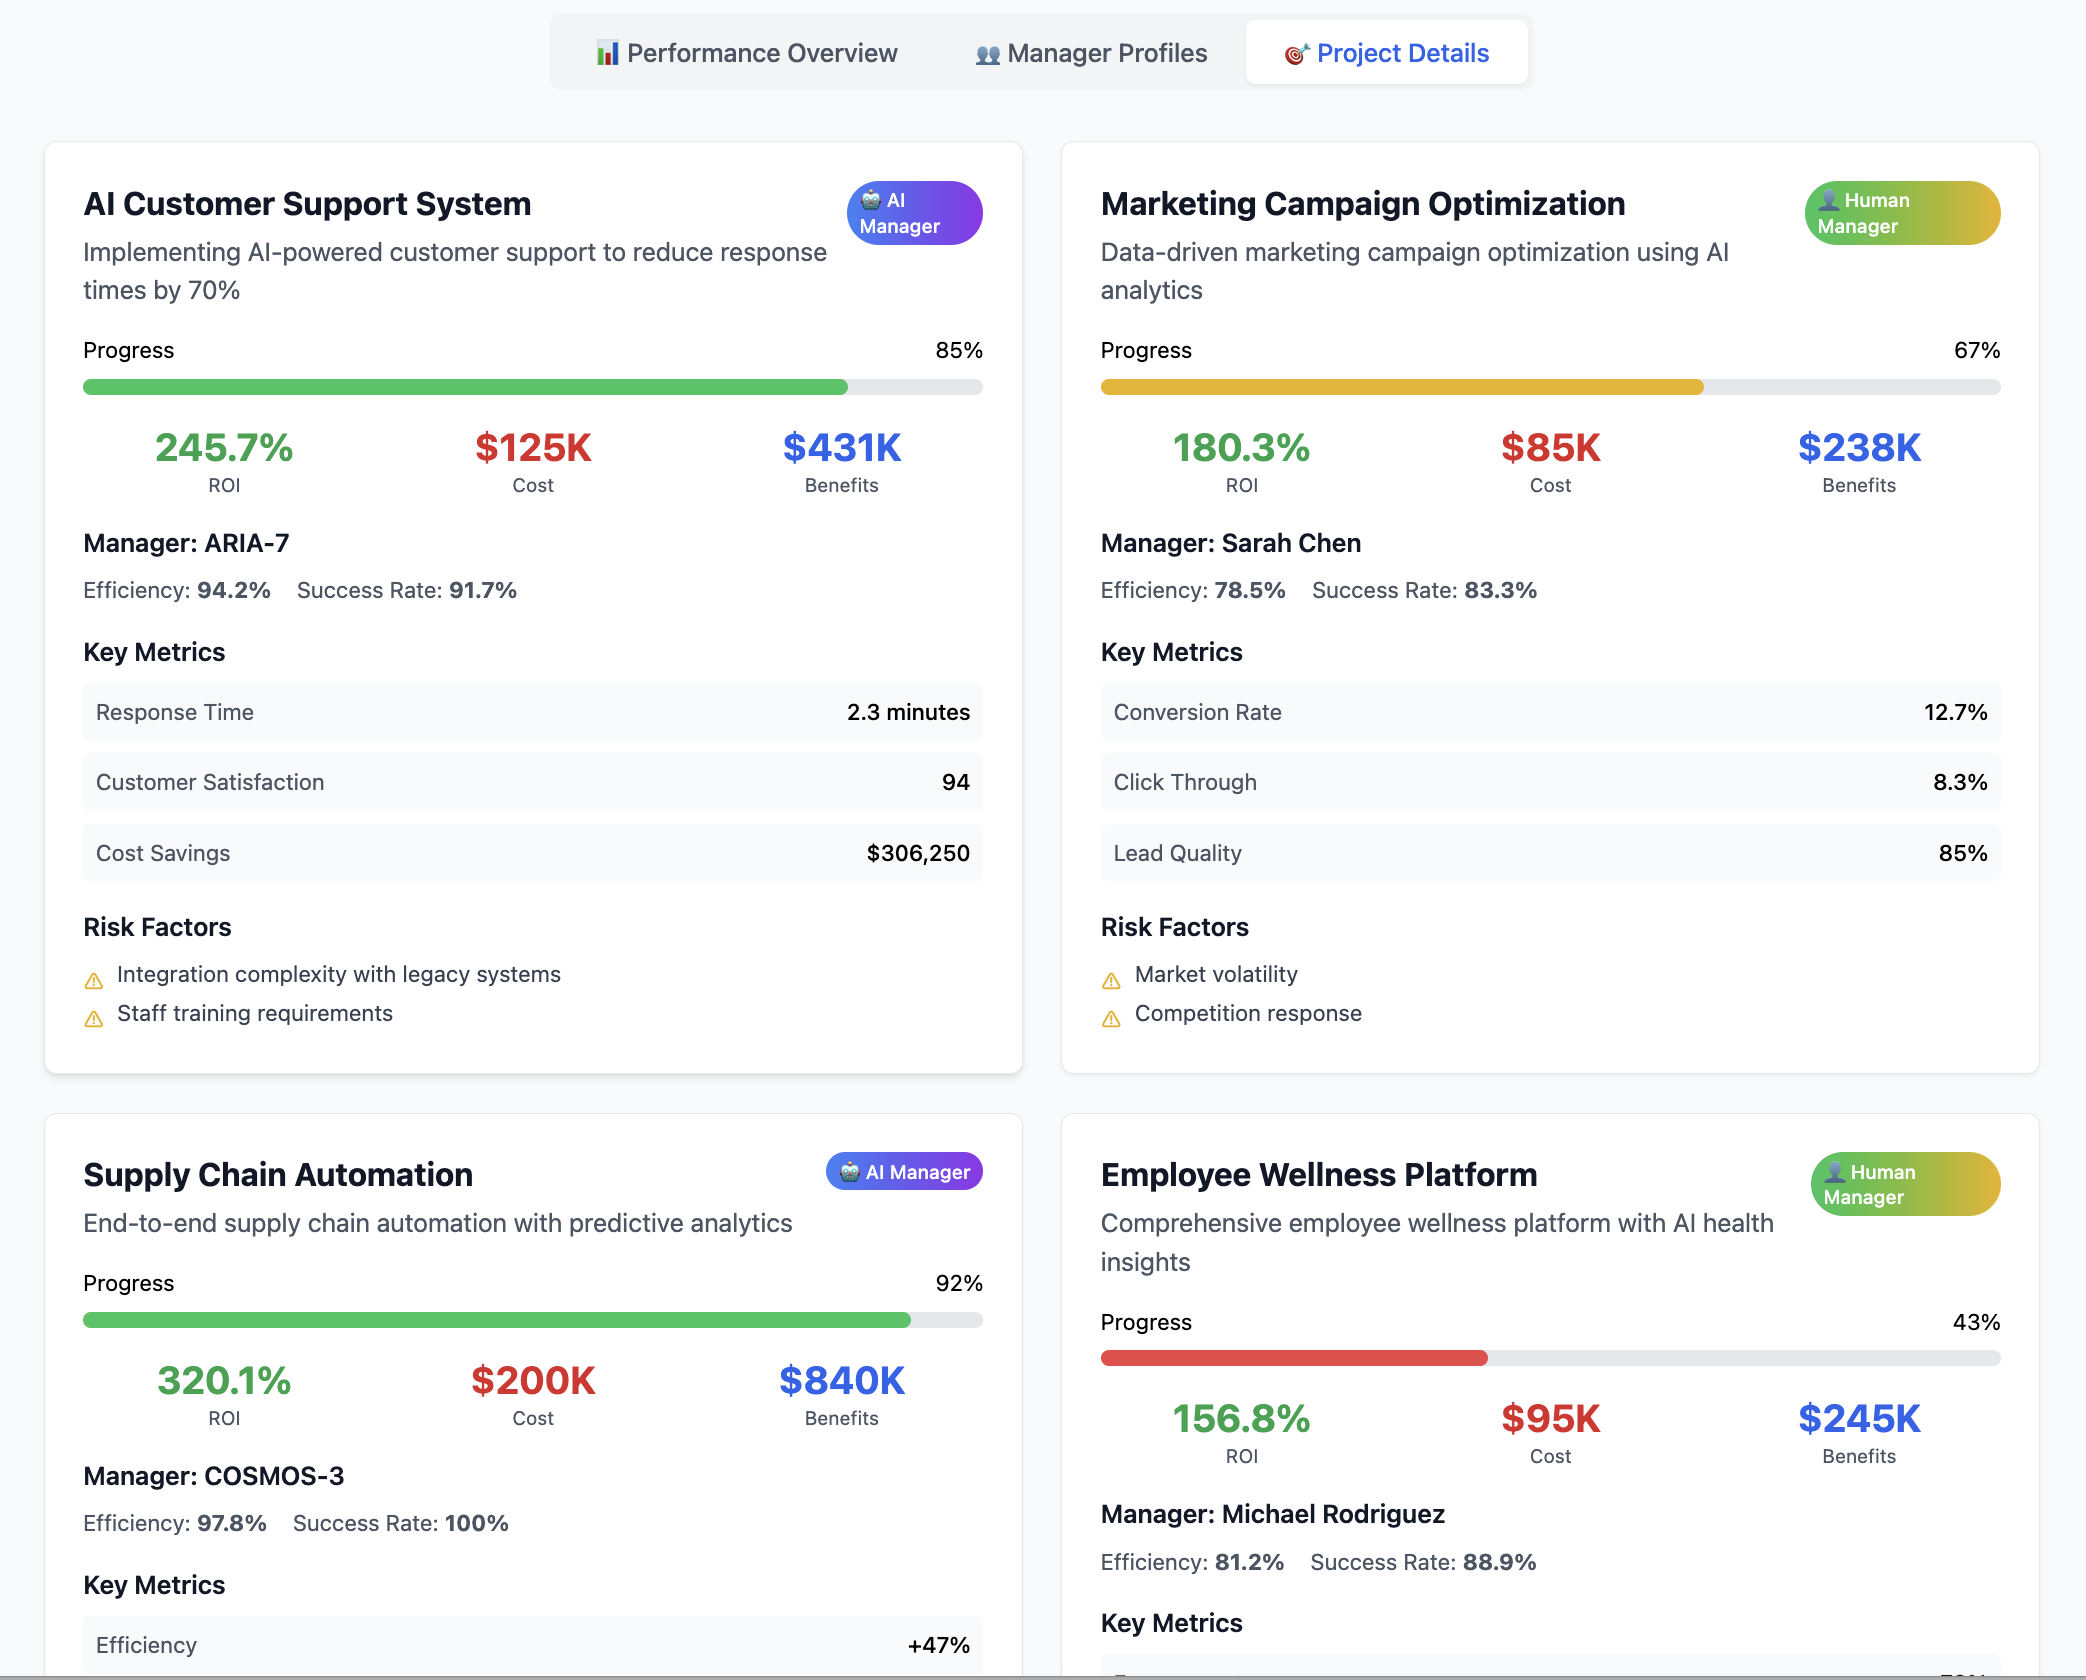This screenshot has width=2086, height=1680.
Task: Click the red 43% progress bar
Action: pos(1293,1358)
